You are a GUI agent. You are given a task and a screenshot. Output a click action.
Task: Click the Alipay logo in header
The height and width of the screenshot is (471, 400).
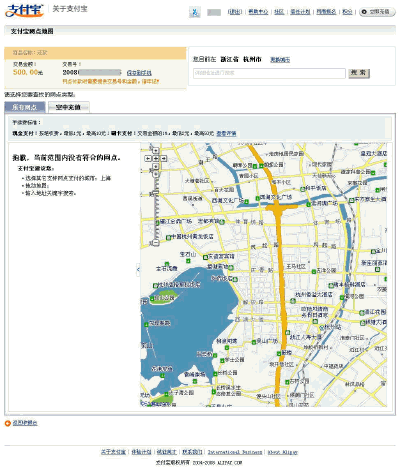(25, 11)
